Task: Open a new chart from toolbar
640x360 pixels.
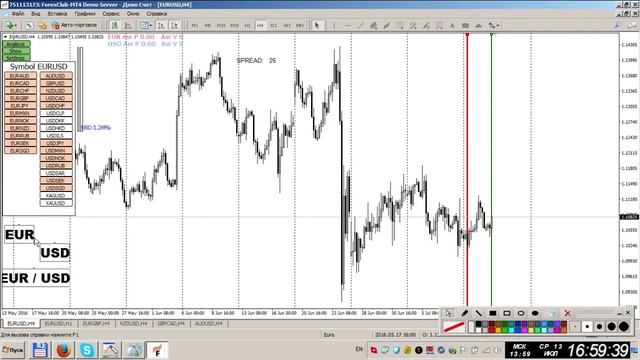Action: (x=9, y=25)
